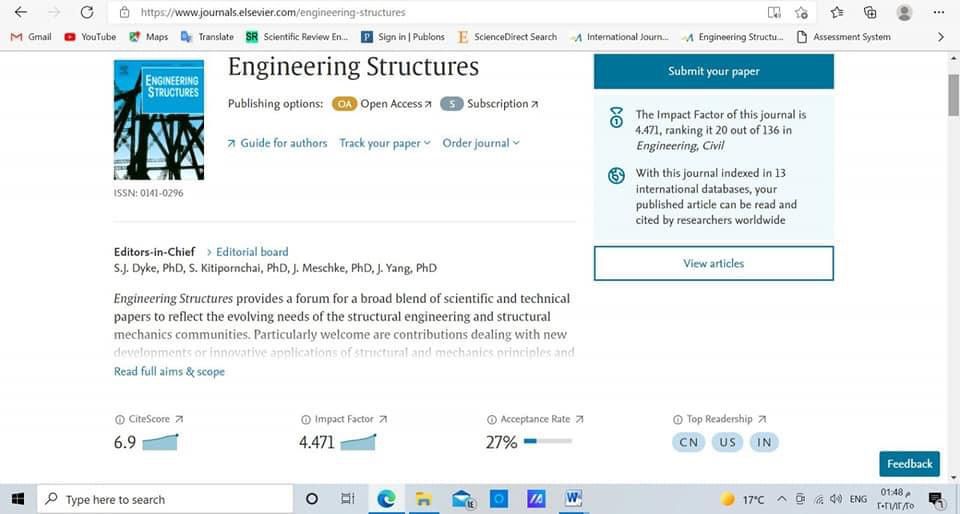Open the Open Access publishing option link
Viewport: 960px width, 514px height.
(x=396, y=104)
